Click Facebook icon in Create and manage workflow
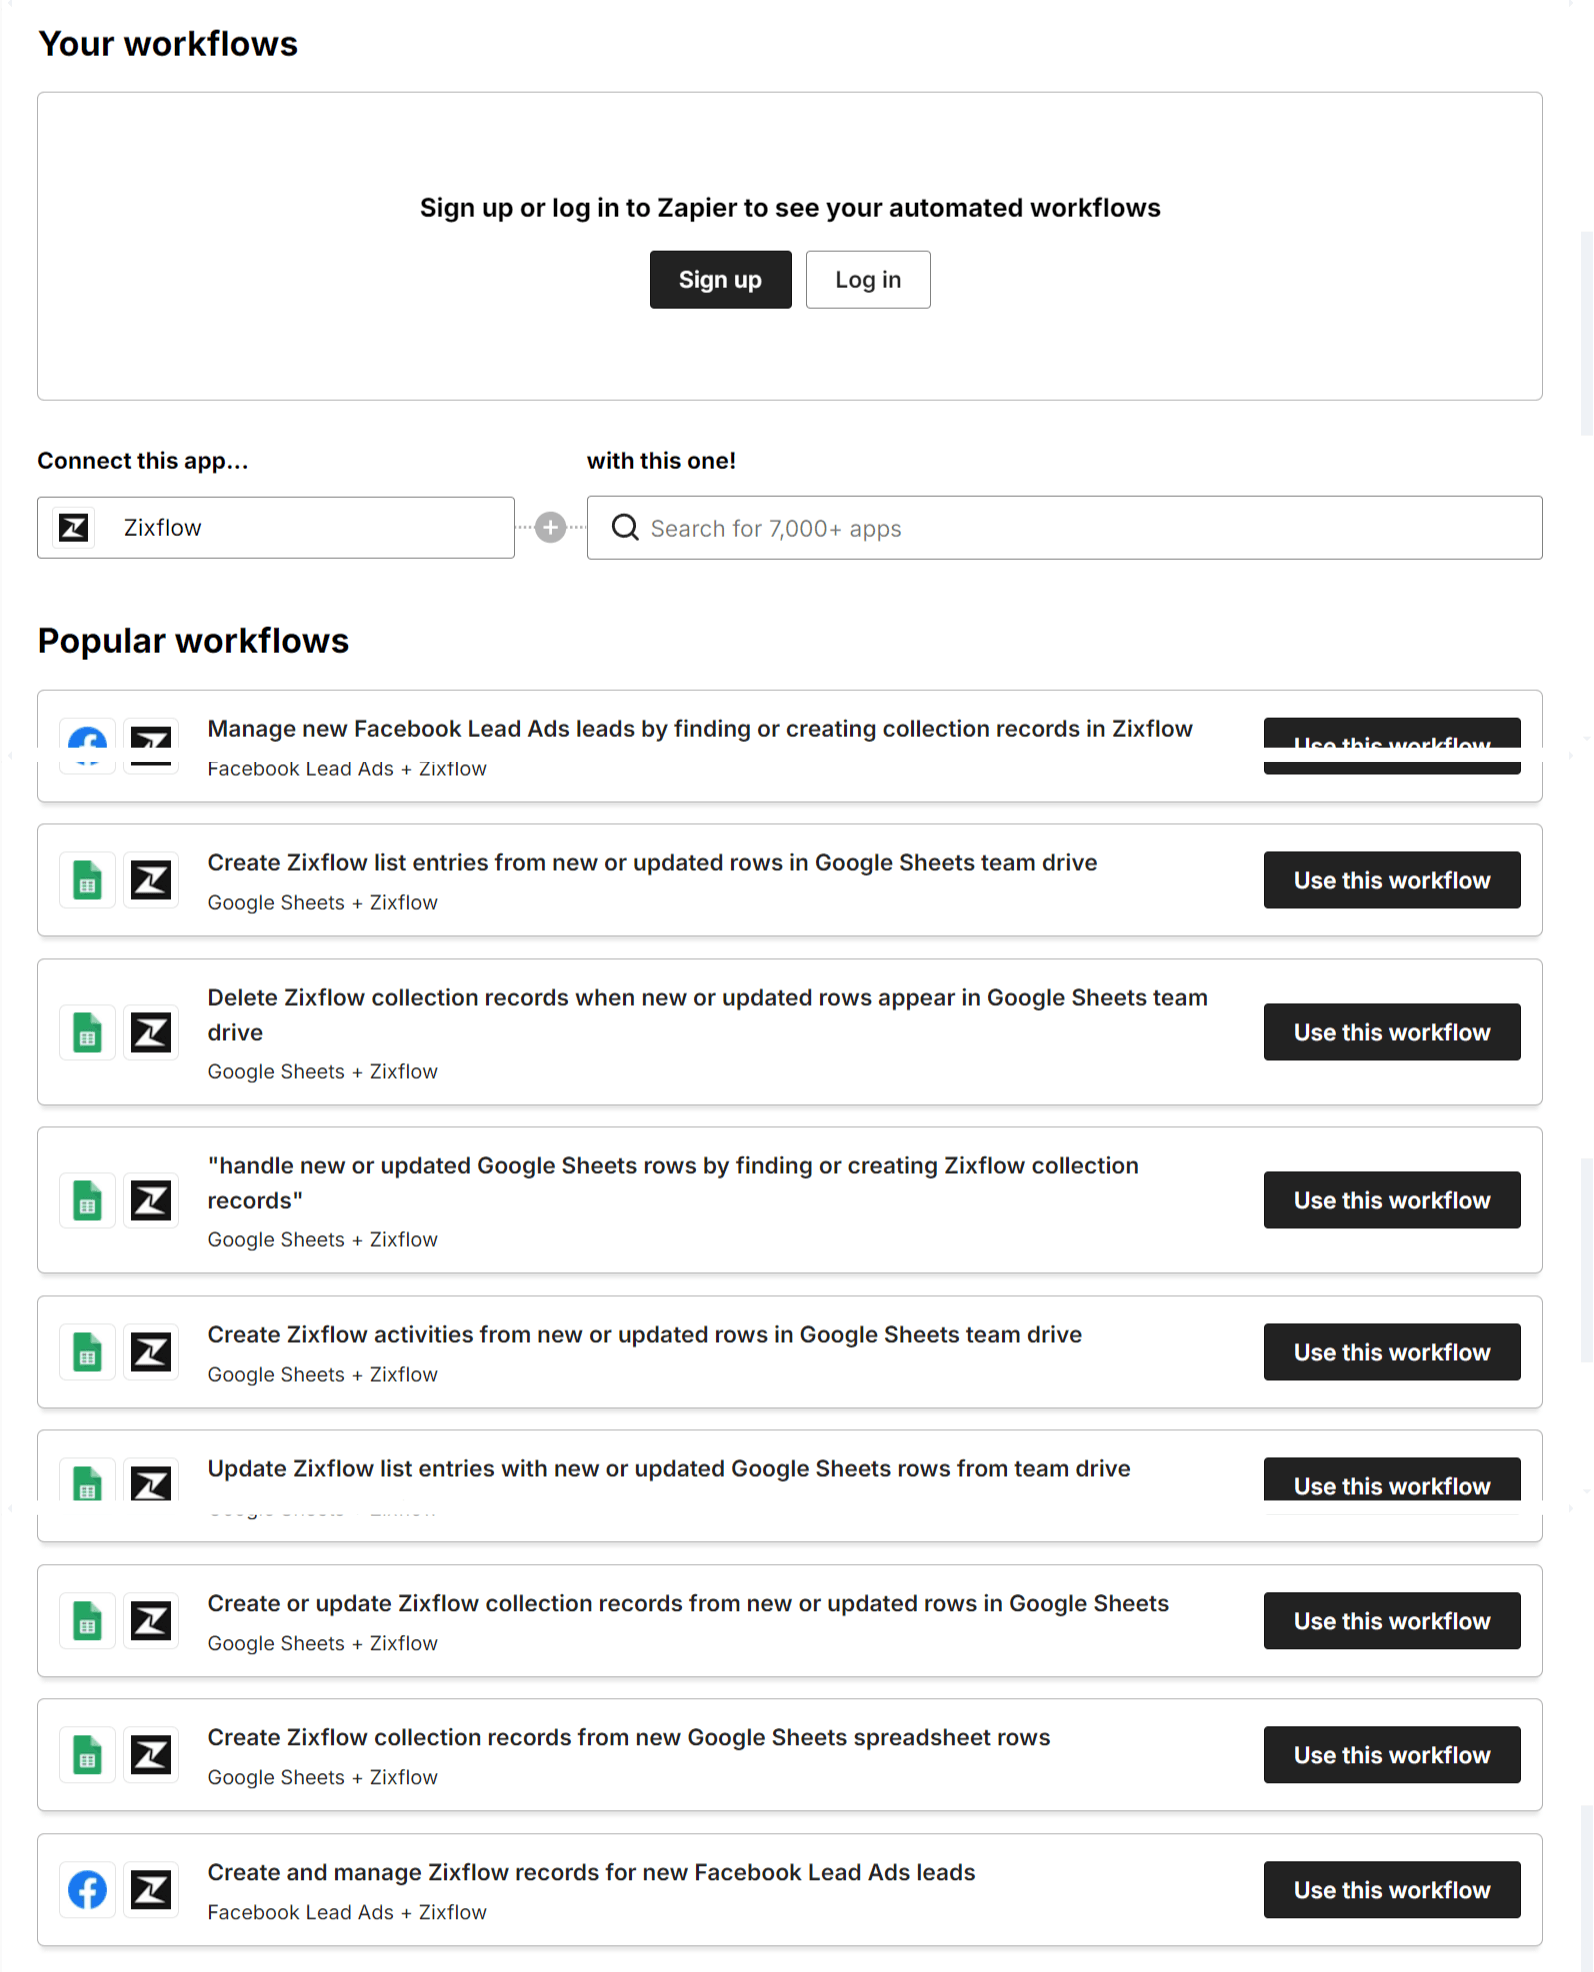Image resolution: width=1594 pixels, height=1972 pixels. [x=88, y=1890]
